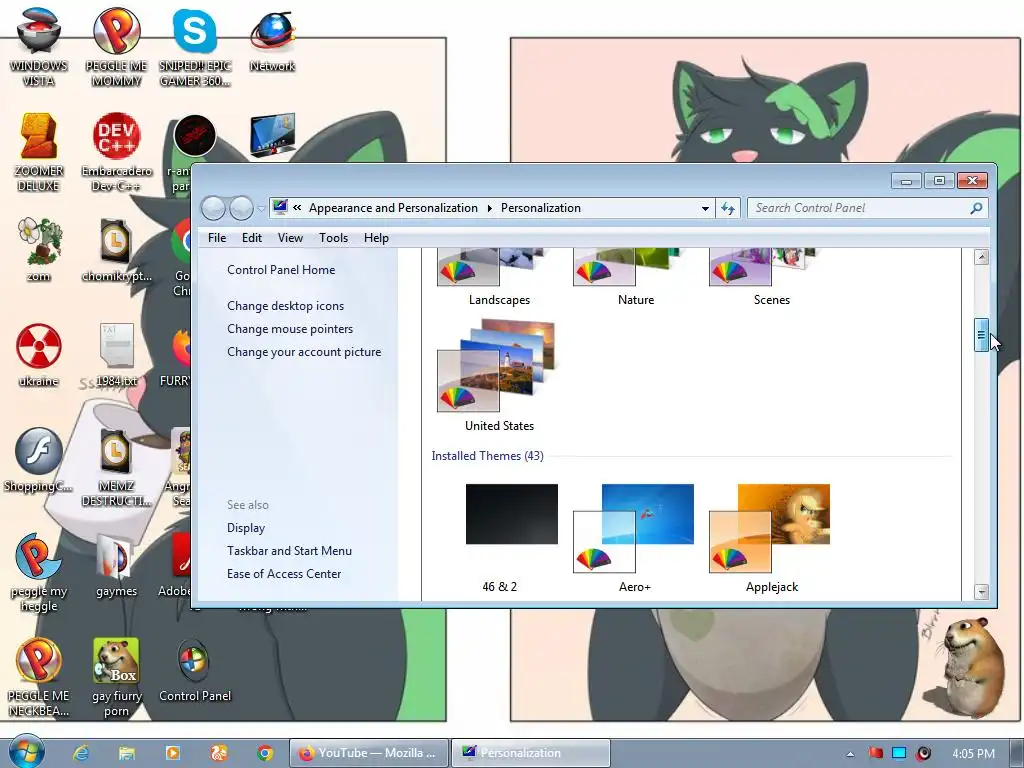Expand the double chevron breadcrumb in the address bar
This screenshot has width=1024, height=768.
click(297, 208)
